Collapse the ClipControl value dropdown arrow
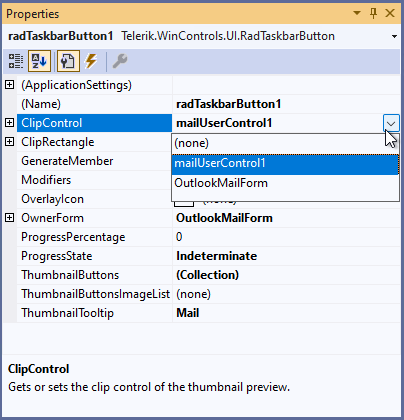The height and width of the screenshot is (420, 404). (391, 124)
